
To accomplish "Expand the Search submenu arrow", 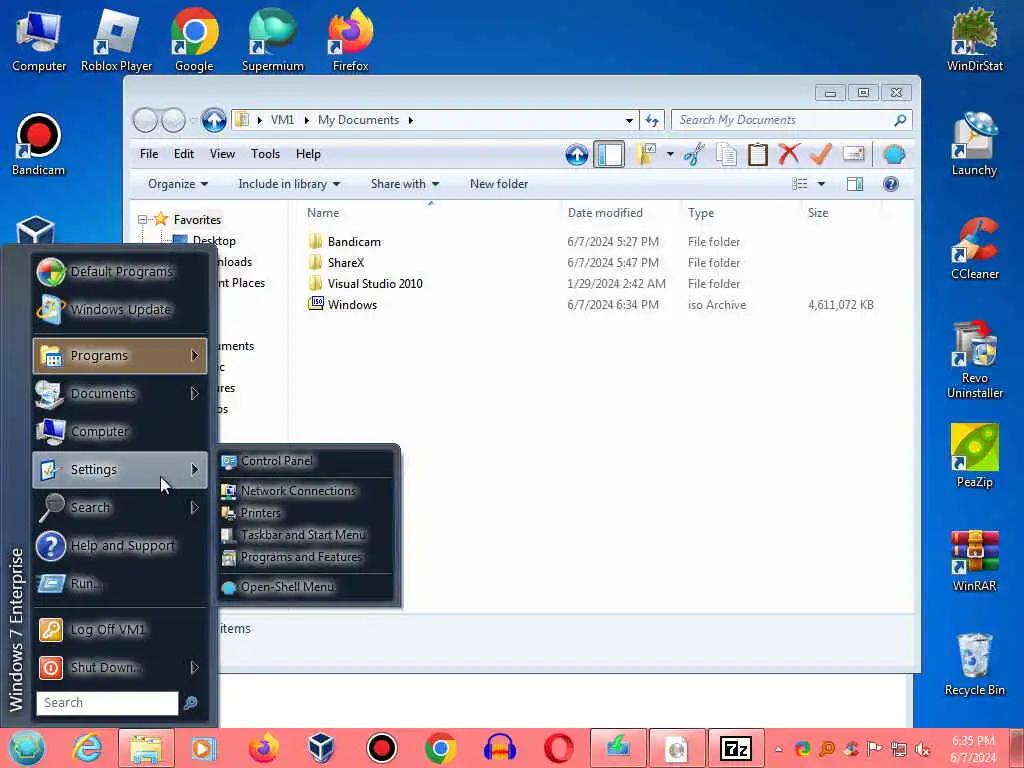I will tap(194, 507).
